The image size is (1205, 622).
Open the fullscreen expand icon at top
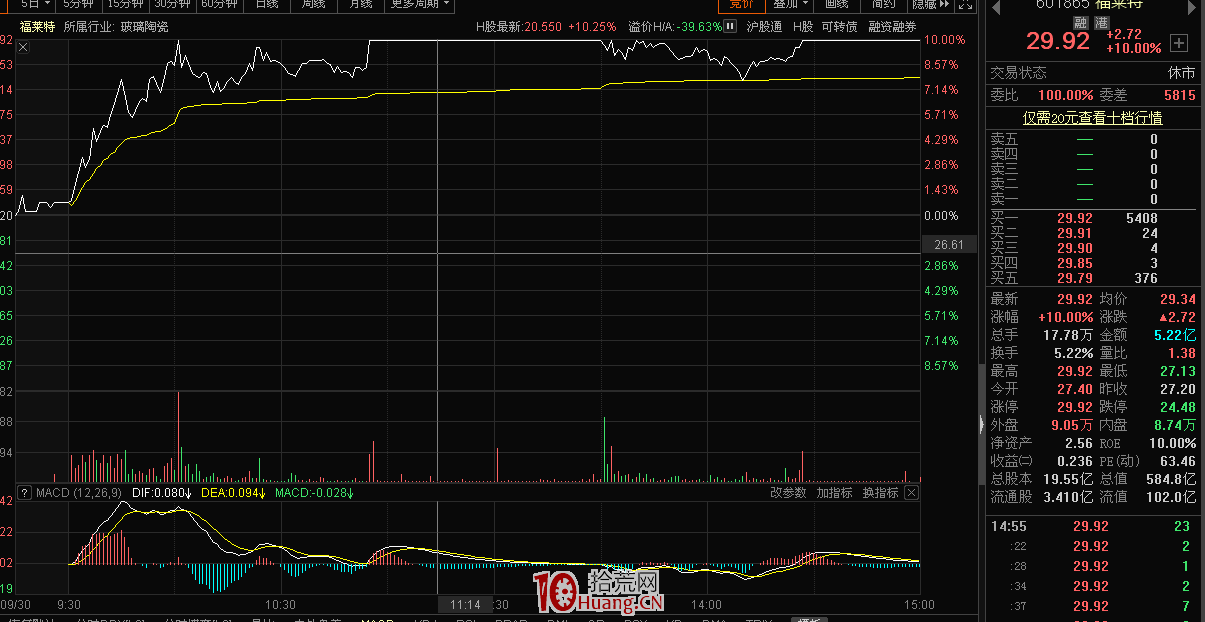point(965,5)
